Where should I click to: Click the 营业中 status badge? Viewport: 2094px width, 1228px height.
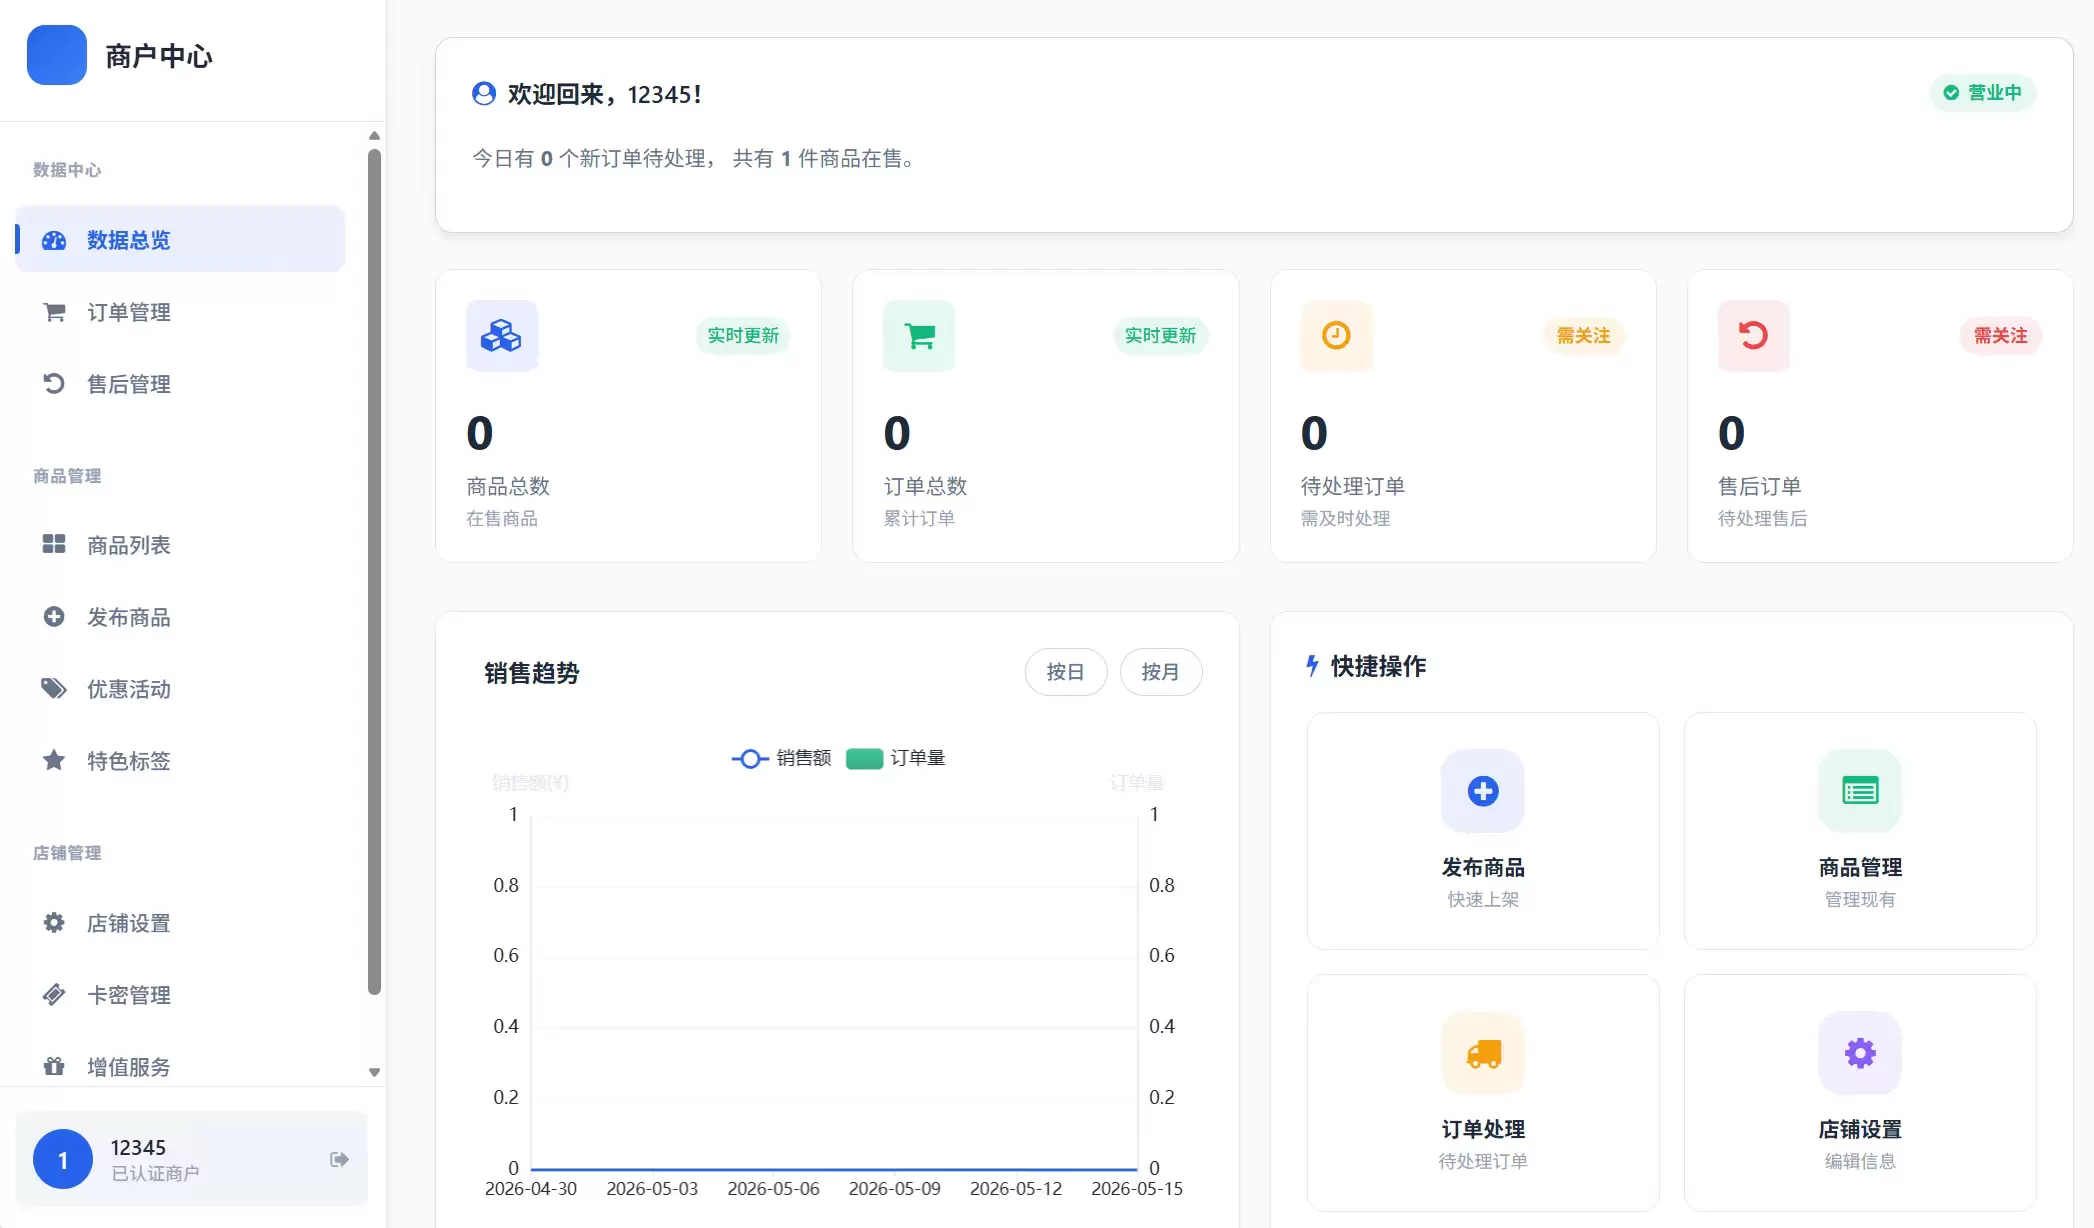coord(1983,93)
